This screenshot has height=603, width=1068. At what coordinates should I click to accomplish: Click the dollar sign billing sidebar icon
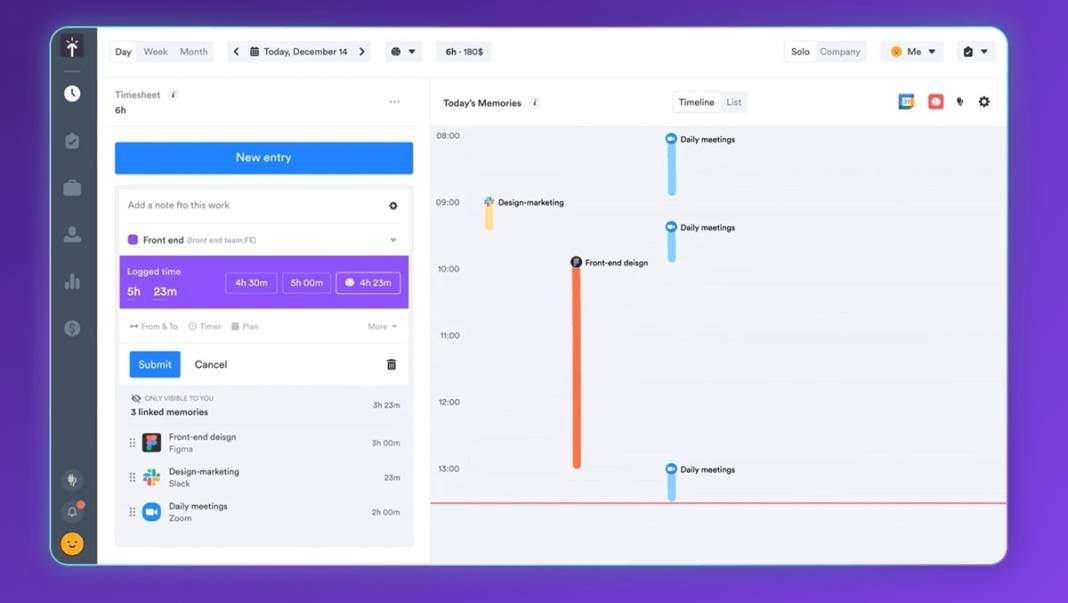click(72, 328)
